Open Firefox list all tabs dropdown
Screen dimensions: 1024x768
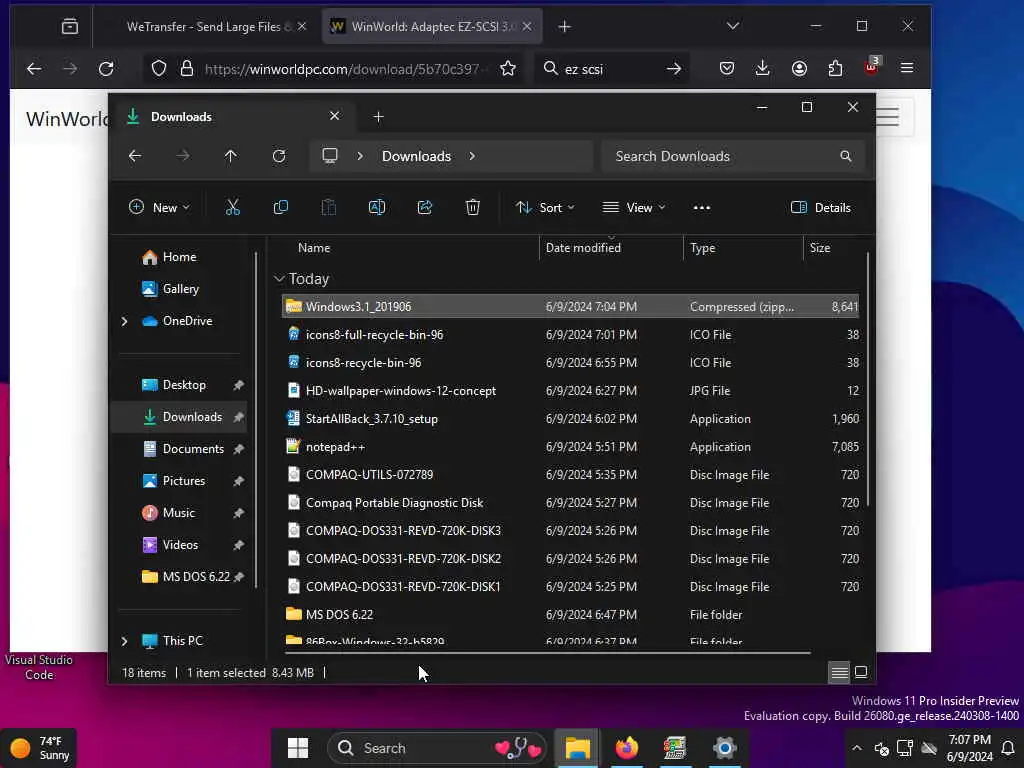pos(733,26)
